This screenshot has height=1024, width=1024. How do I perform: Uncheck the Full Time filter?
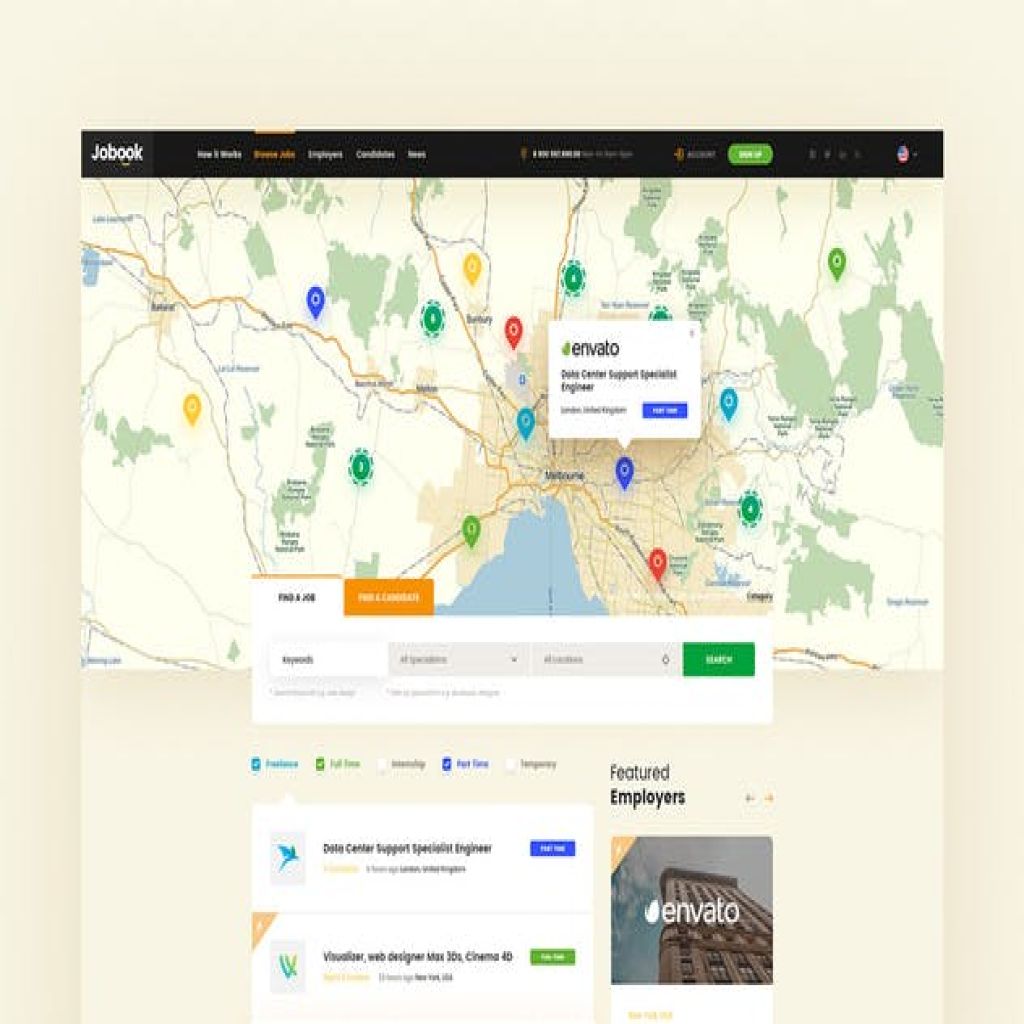coord(320,764)
